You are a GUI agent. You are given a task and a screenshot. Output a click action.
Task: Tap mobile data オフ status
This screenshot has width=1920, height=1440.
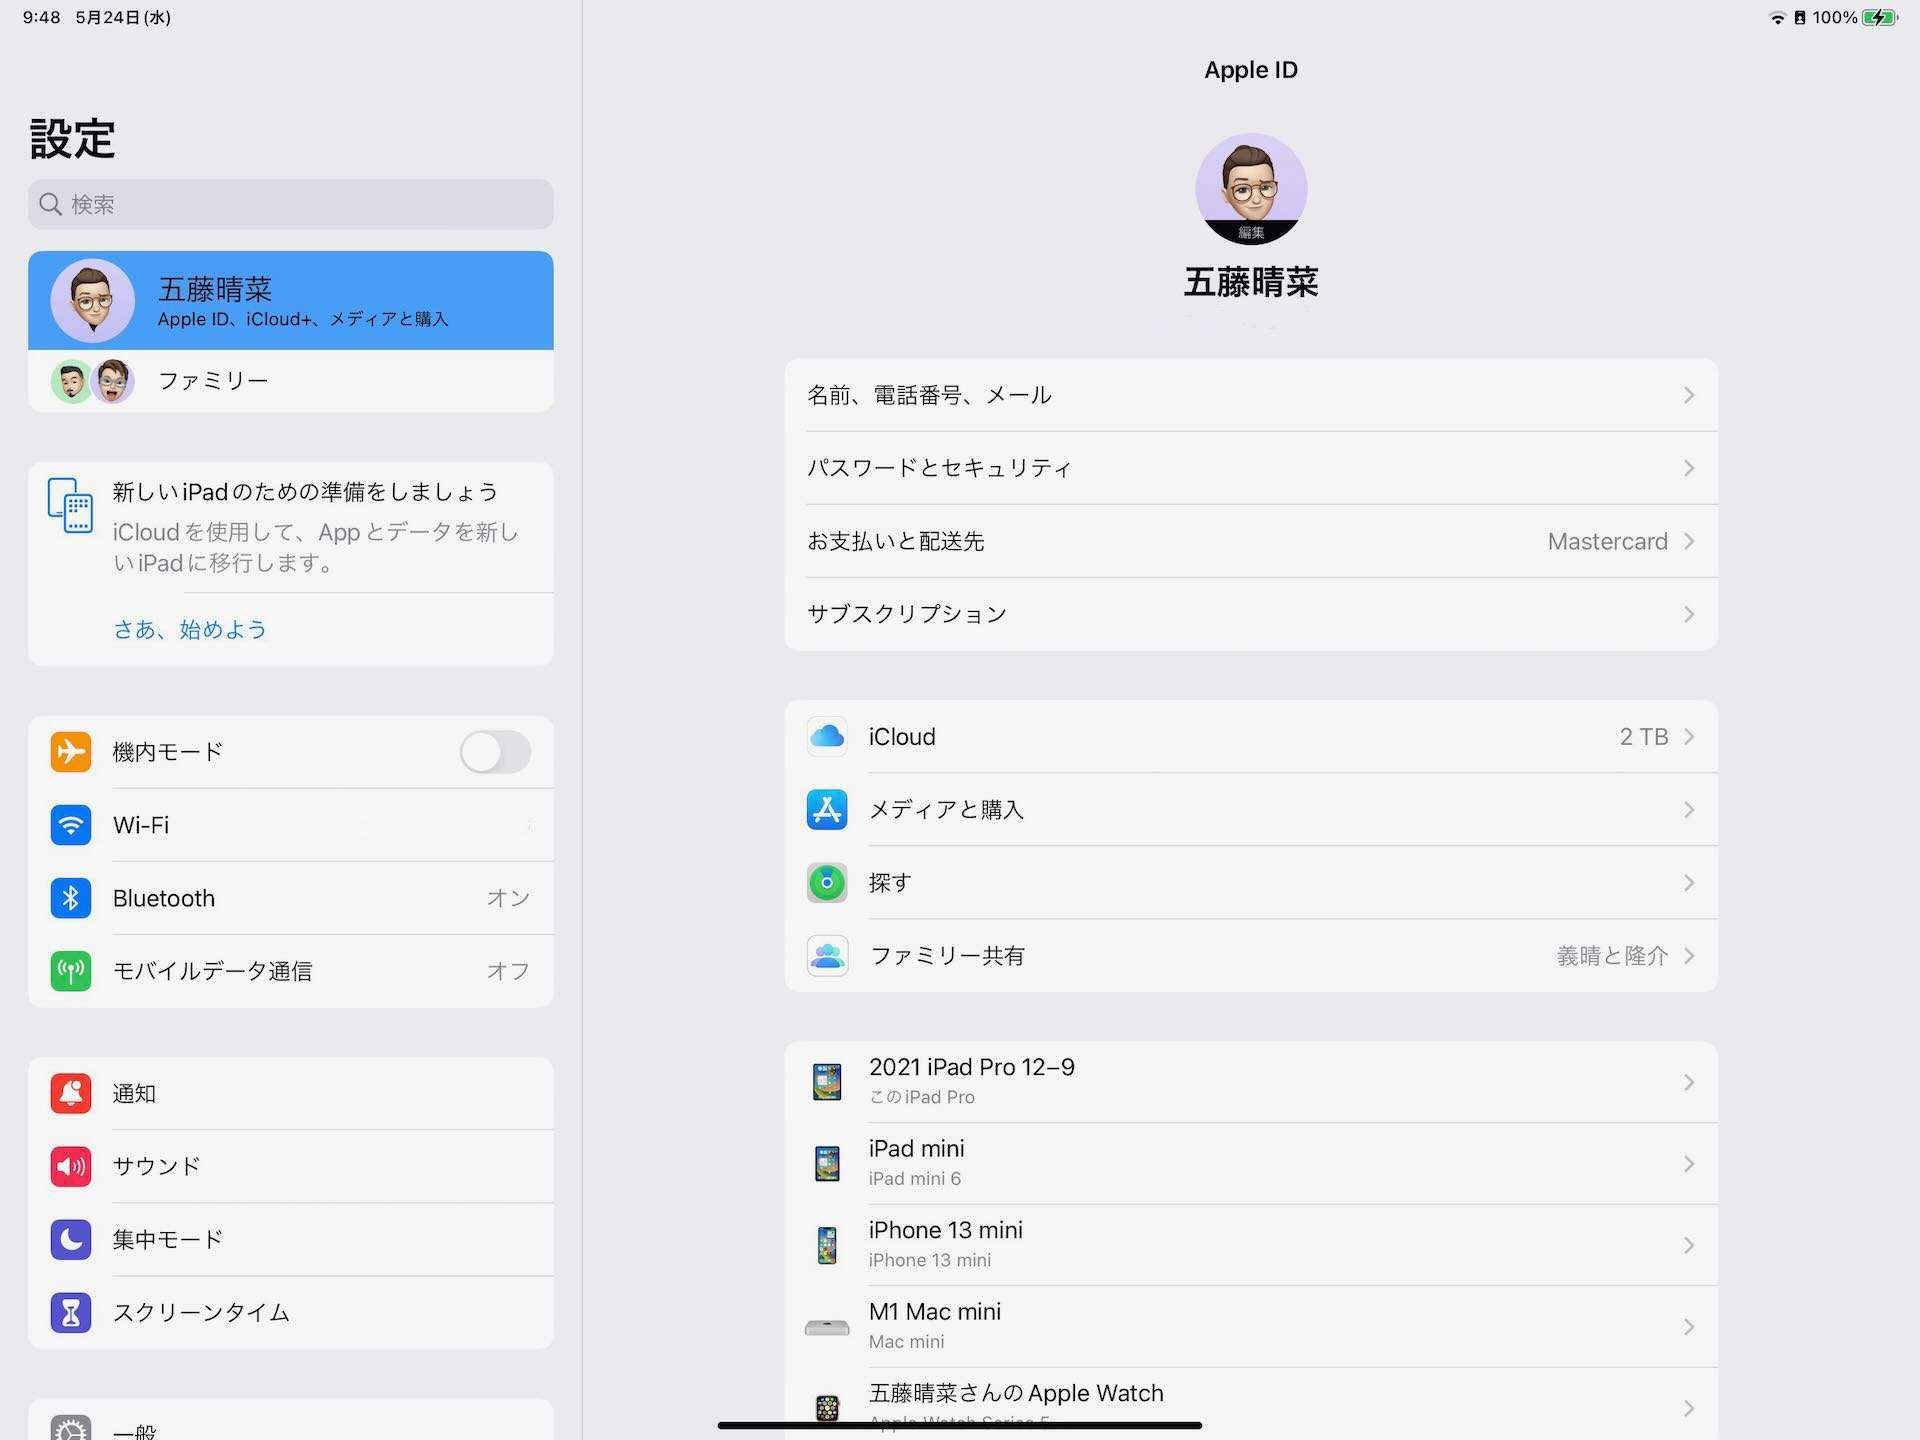pos(508,971)
